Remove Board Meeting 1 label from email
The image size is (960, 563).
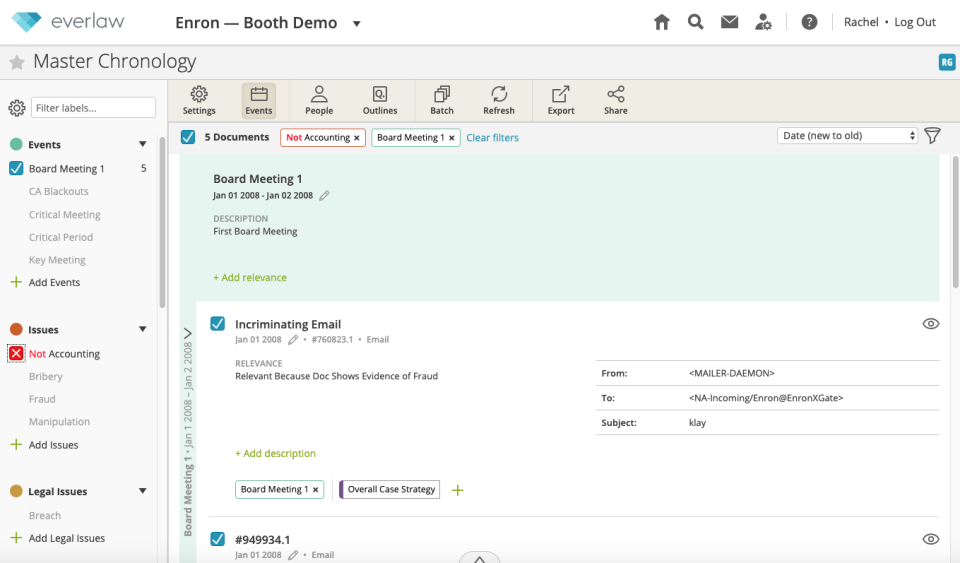coord(315,490)
